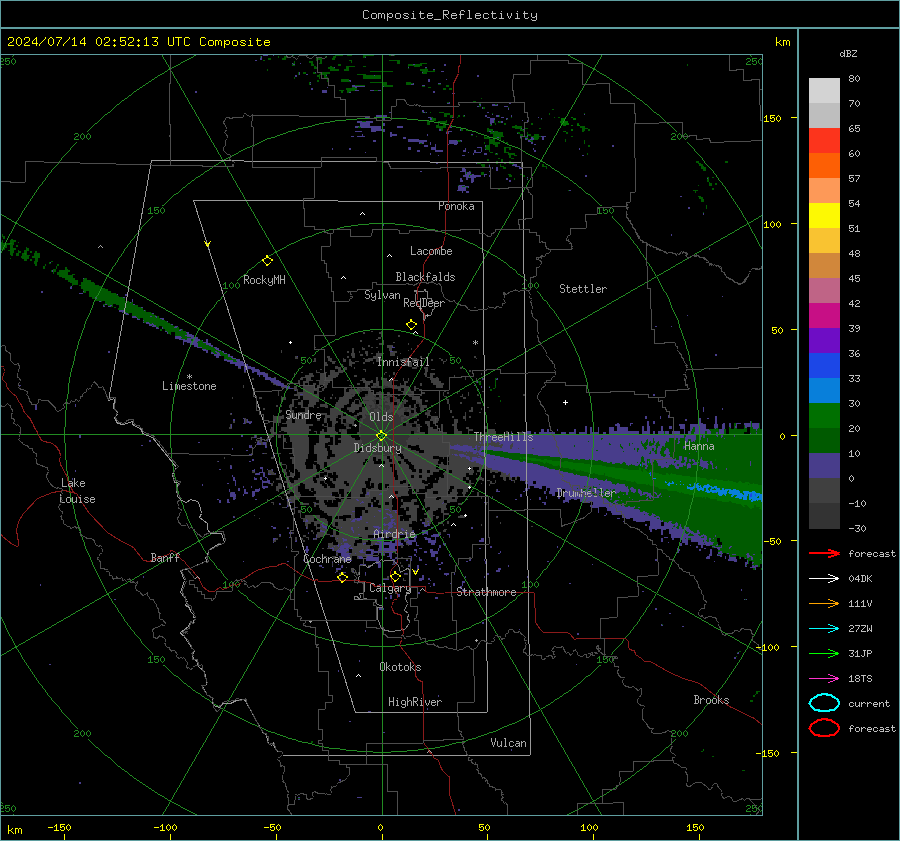Click the Innisfail city label
900x841 pixels.
[403, 362]
